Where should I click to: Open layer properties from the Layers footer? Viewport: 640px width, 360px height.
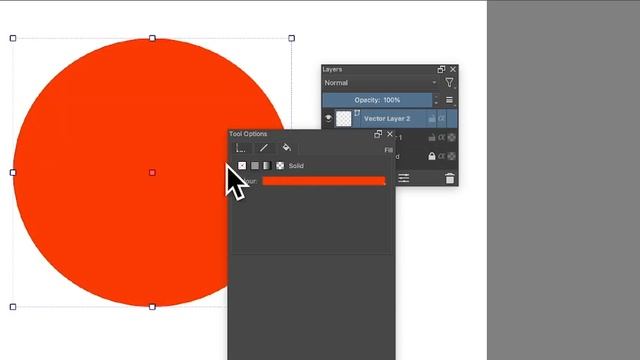[404, 178]
